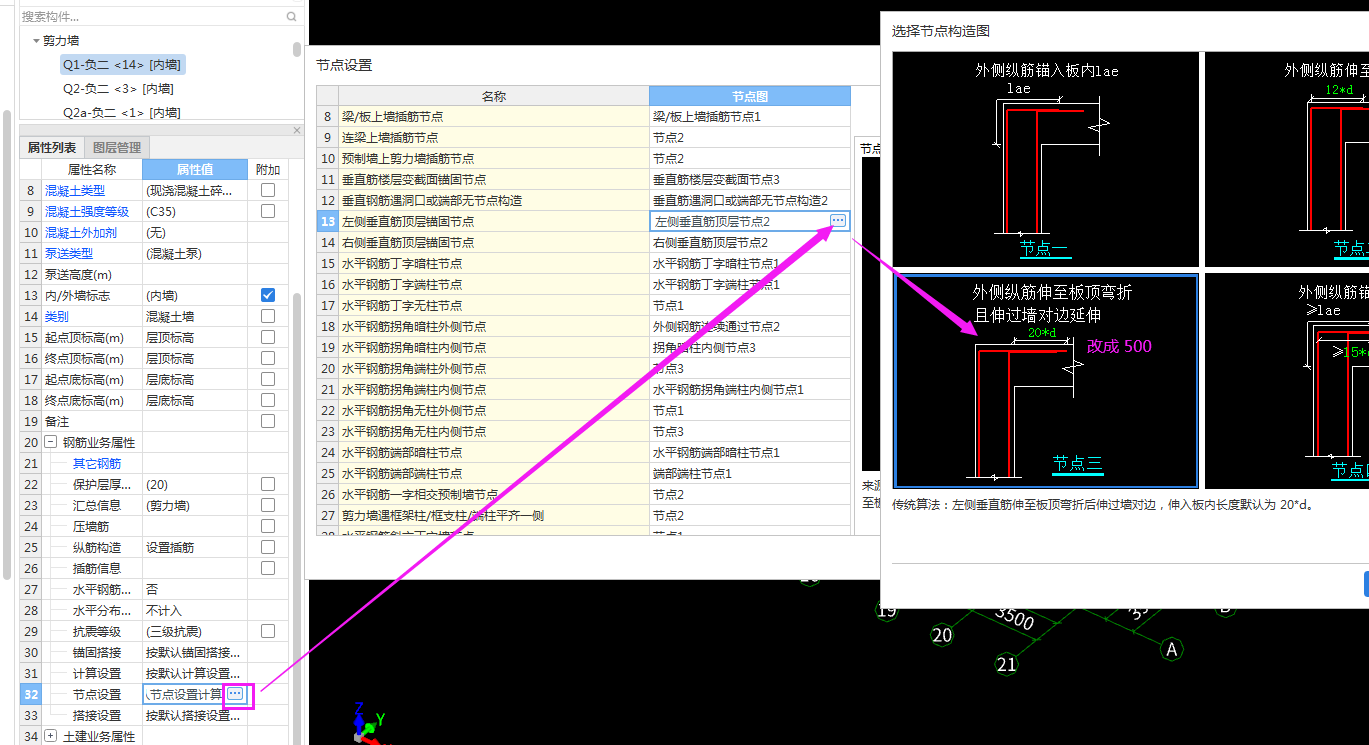Click the 搜索构件 search input
Viewport: 1369px width, 745px height.
click(152, 16)
